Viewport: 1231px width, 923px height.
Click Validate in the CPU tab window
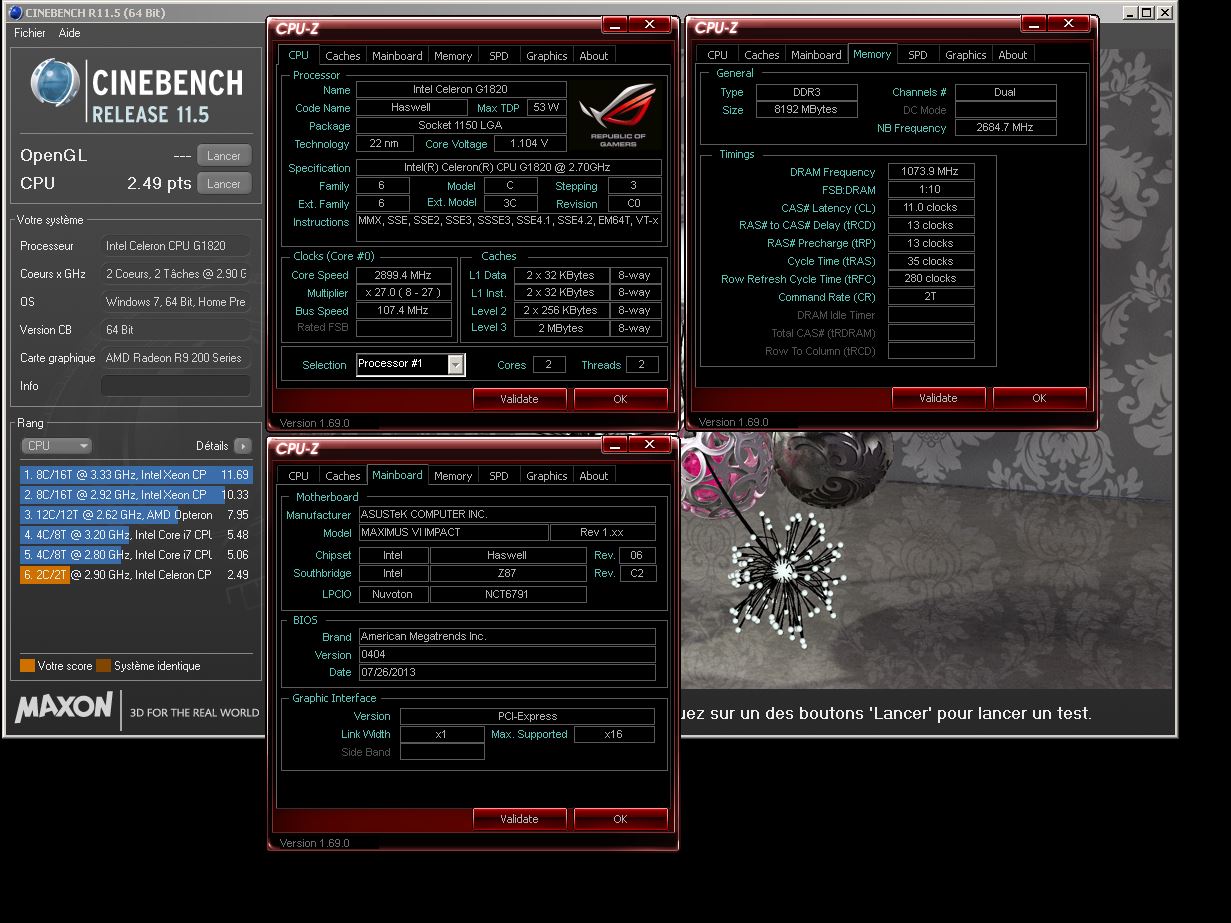(520, 399)
